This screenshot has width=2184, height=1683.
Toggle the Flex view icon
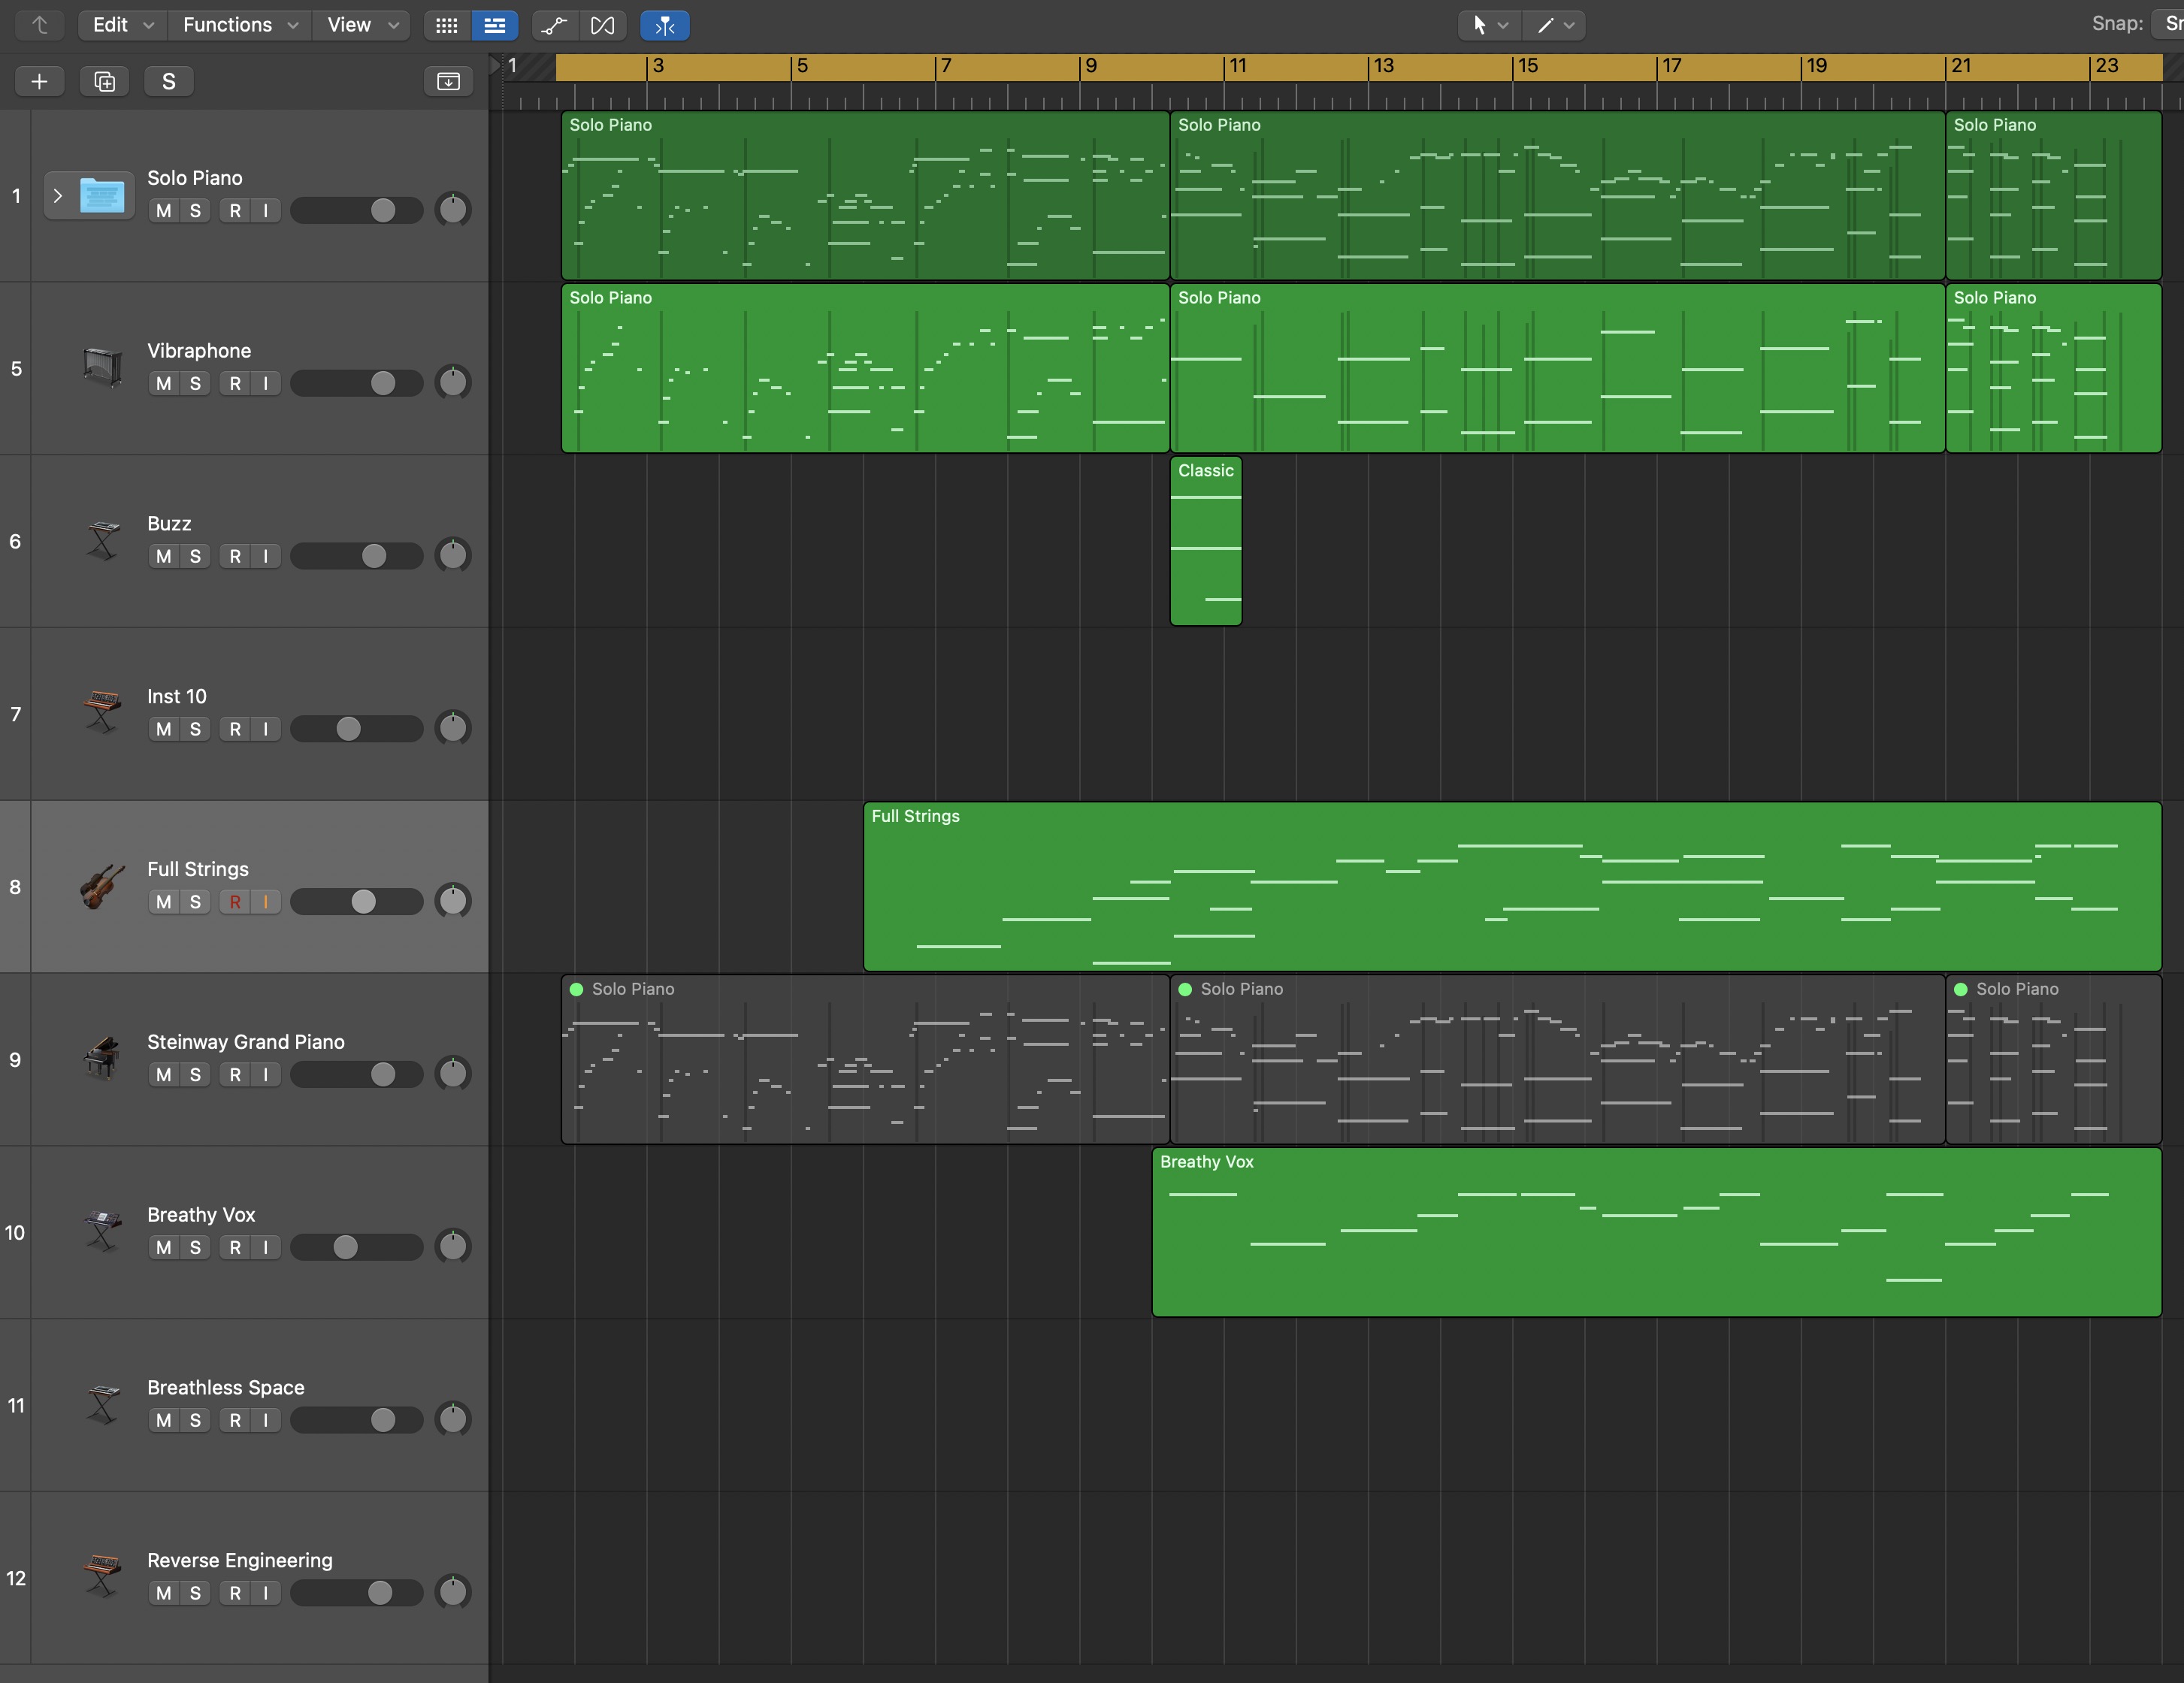[603, 25]
